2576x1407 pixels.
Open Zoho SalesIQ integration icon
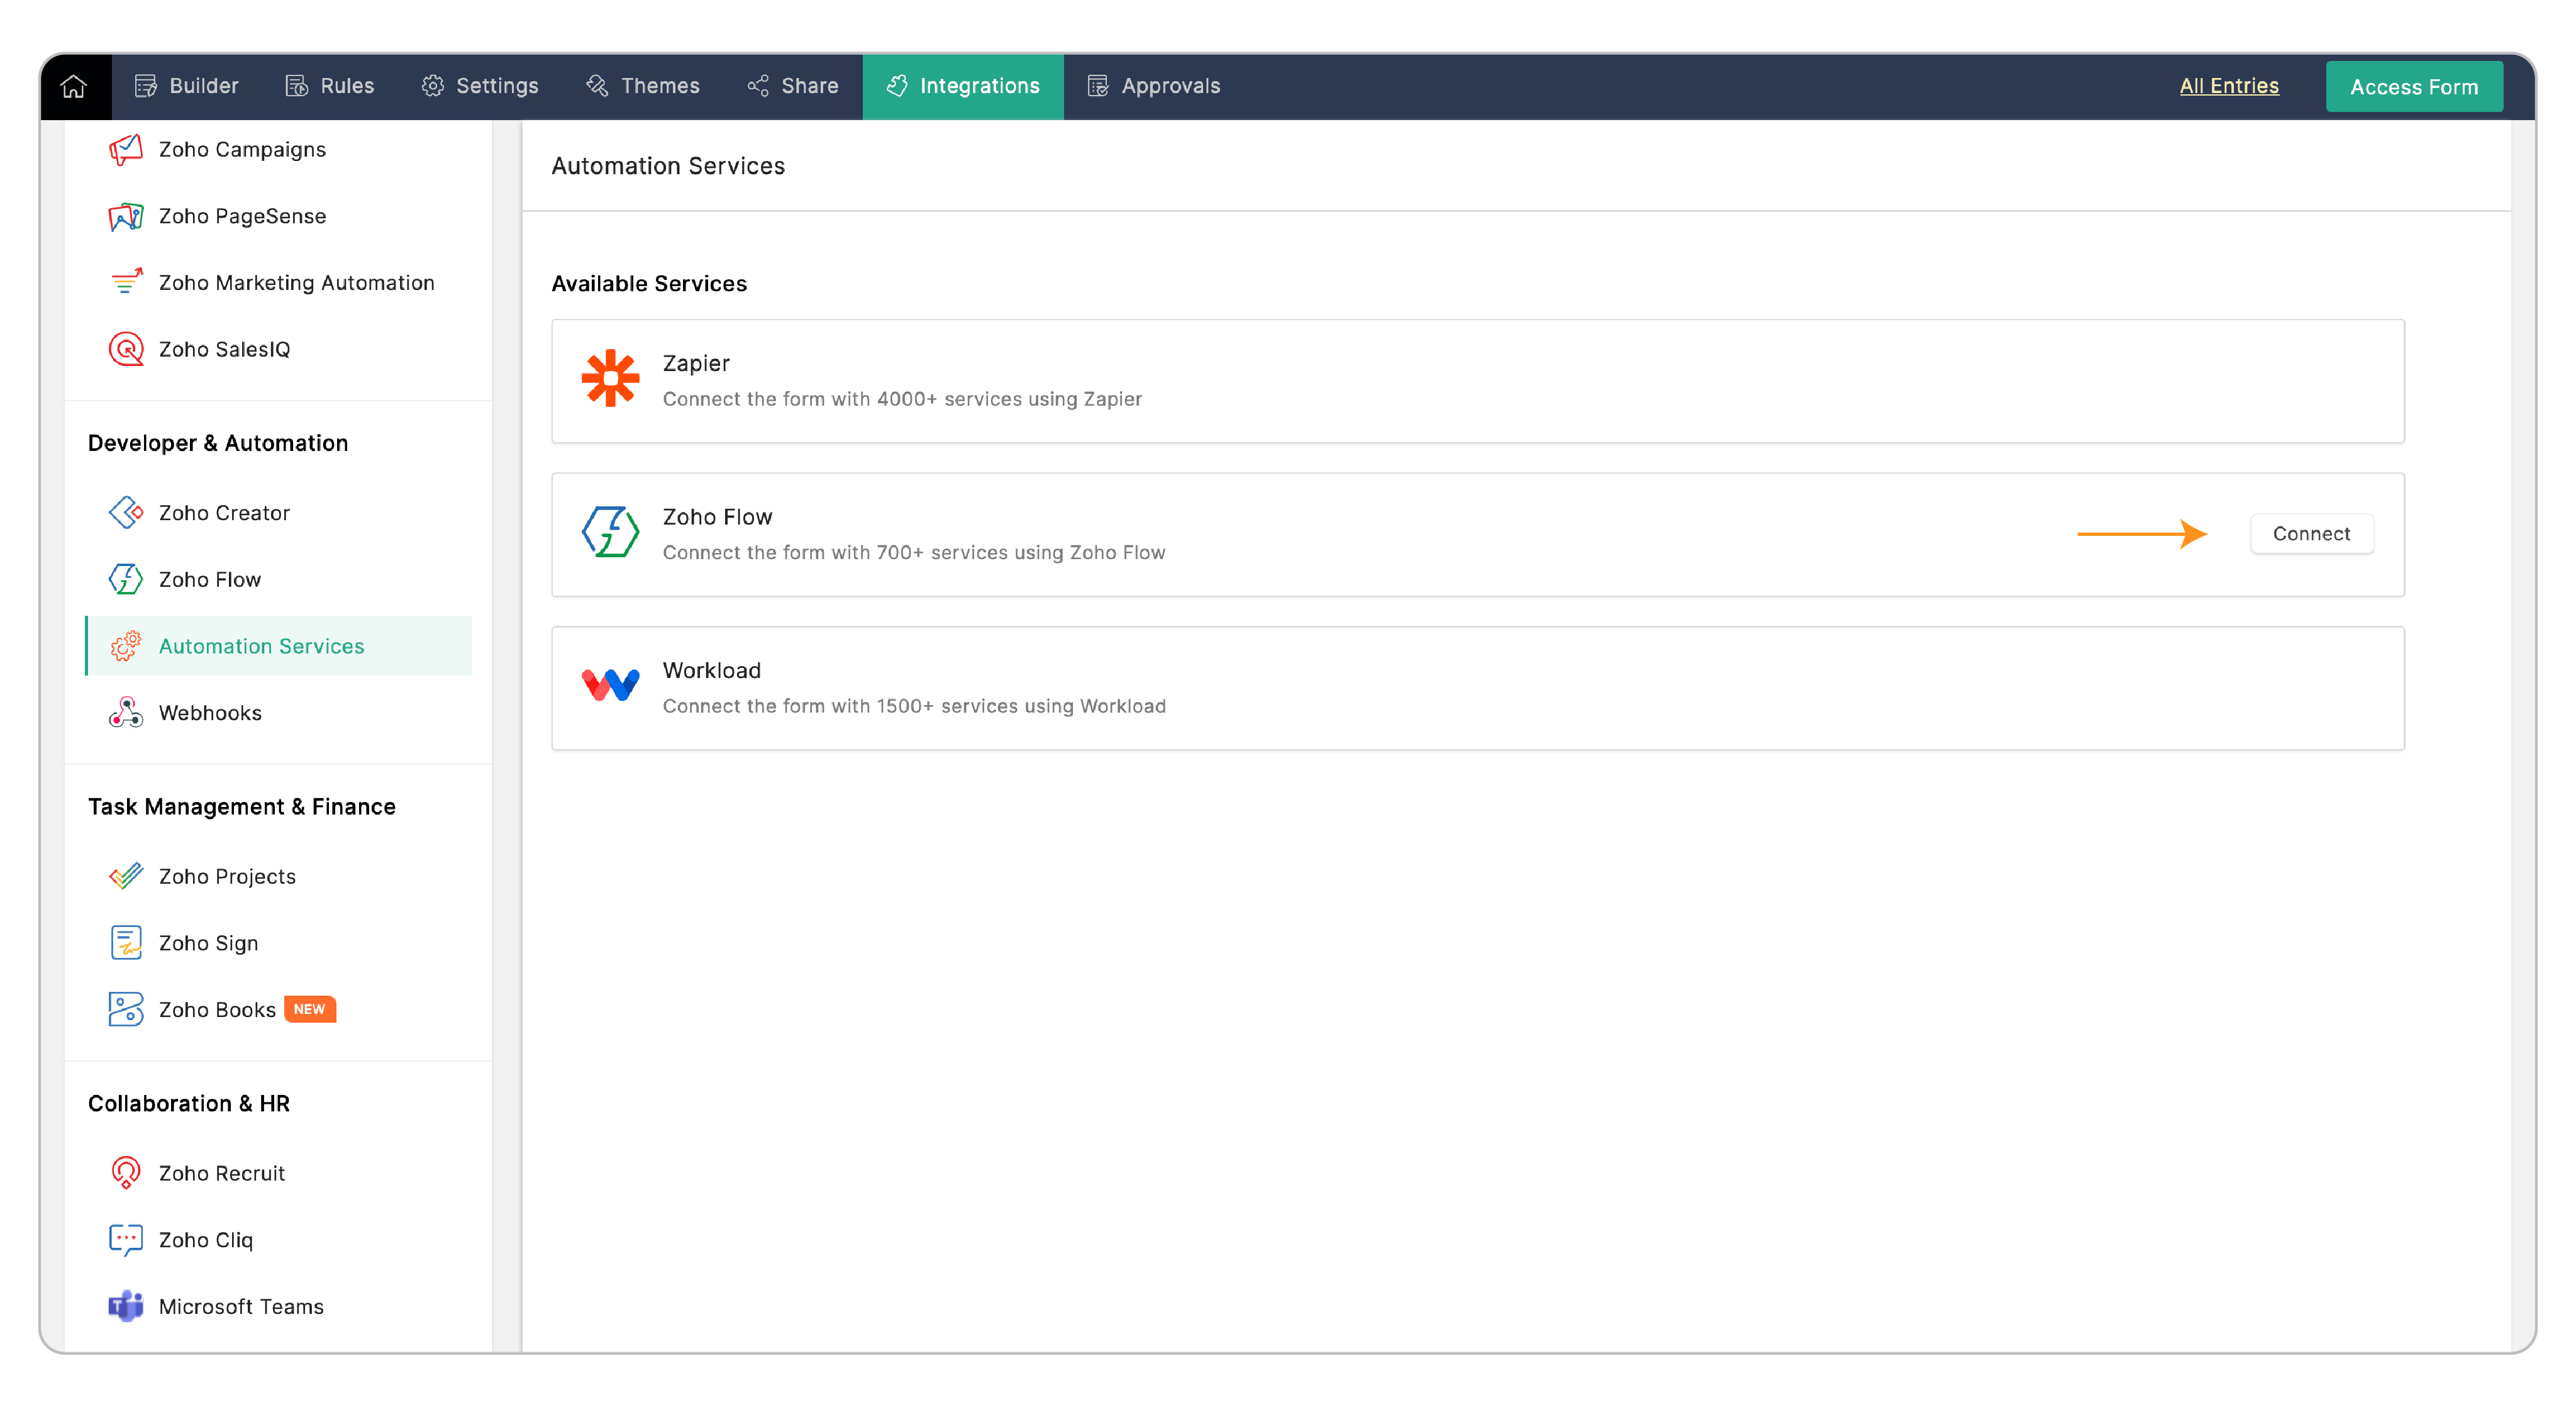pyautogui.click(x=125, y=349)
